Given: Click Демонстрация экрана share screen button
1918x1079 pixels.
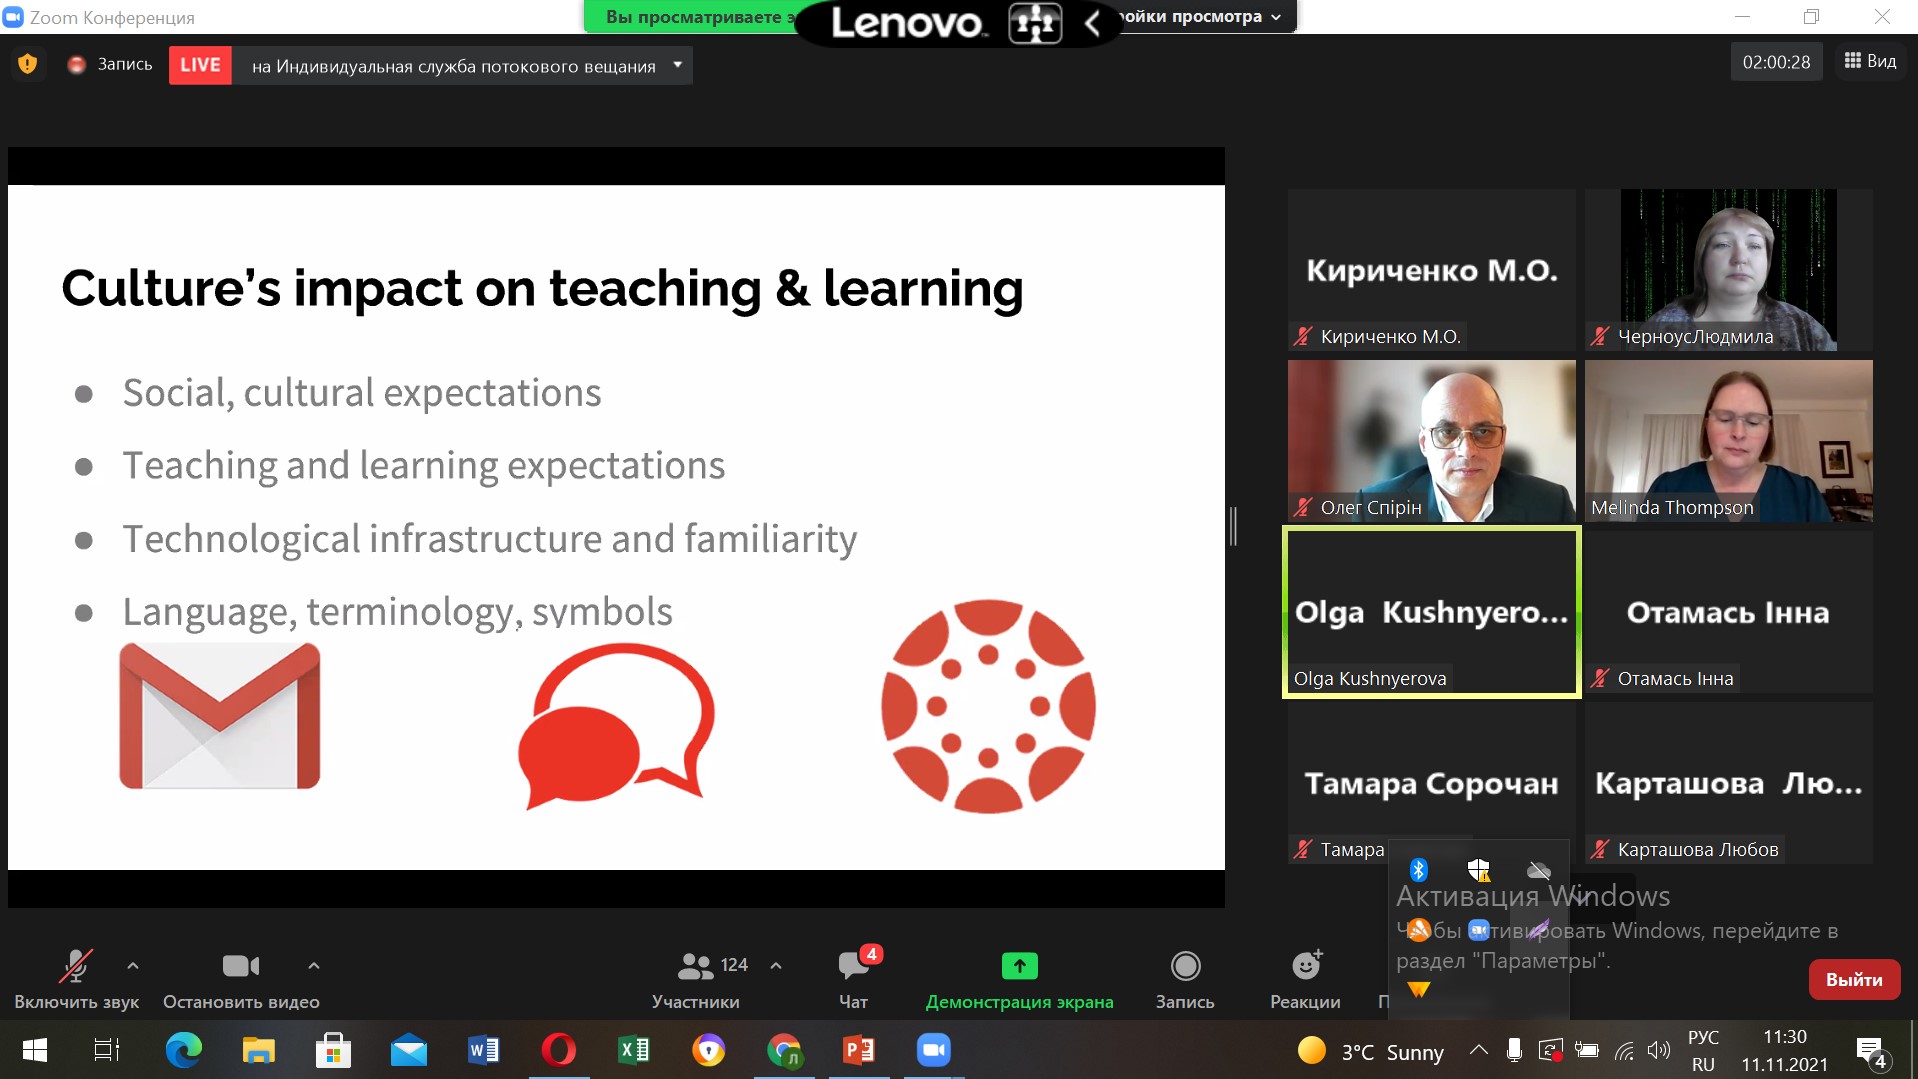Looking at the screenshot, I should pos(1019,978).
